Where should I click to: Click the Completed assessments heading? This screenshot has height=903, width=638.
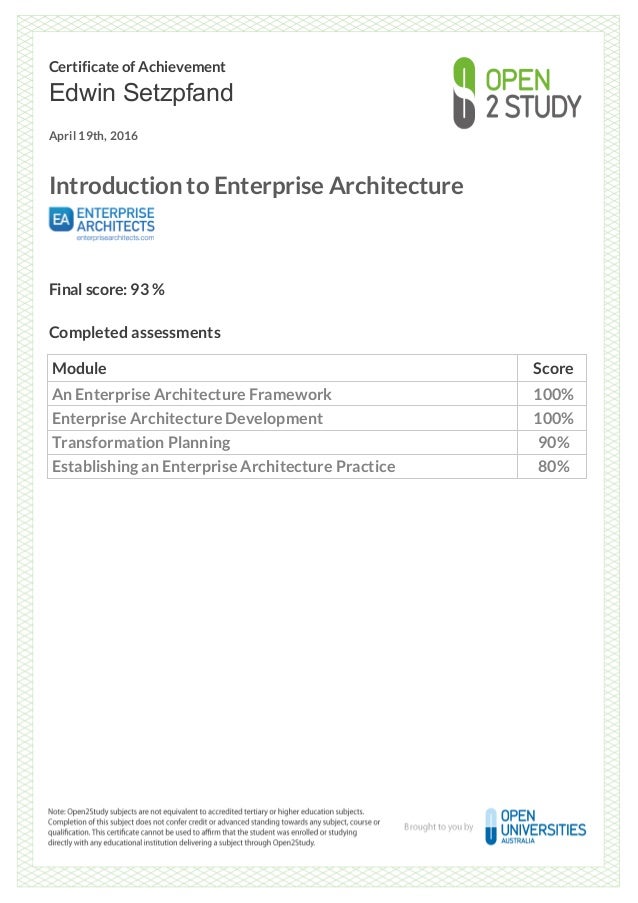pos(135,332)
